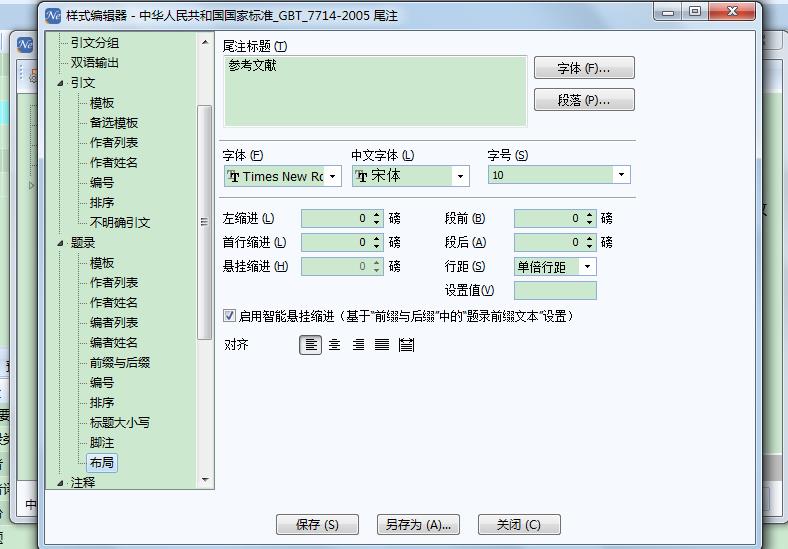Select 编者列表 in the tree
Viewport: 788px width, 549px height.
[x=114, y=323]
